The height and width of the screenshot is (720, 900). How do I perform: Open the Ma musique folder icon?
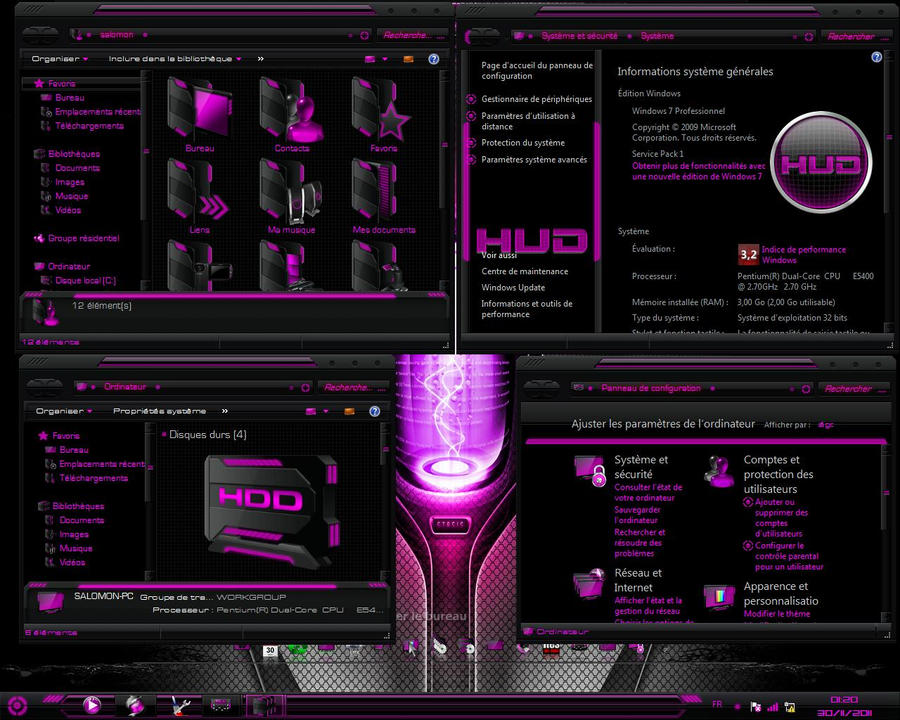tap(291, 191)
